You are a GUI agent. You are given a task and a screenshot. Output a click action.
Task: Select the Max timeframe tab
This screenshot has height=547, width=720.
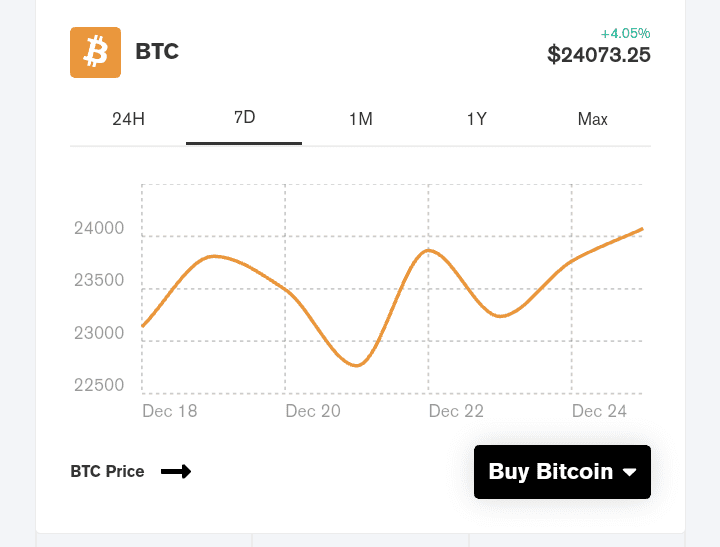pos(592,119)
